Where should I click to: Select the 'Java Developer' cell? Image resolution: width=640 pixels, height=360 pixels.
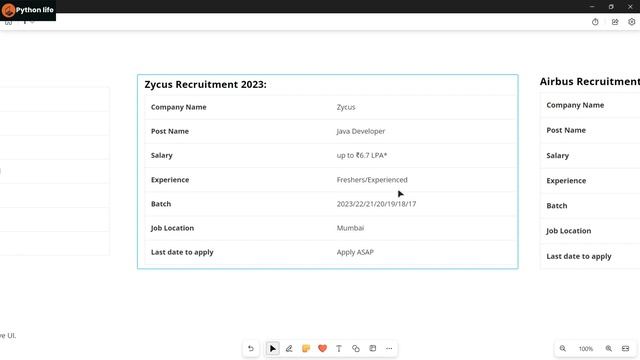[361, 131]
